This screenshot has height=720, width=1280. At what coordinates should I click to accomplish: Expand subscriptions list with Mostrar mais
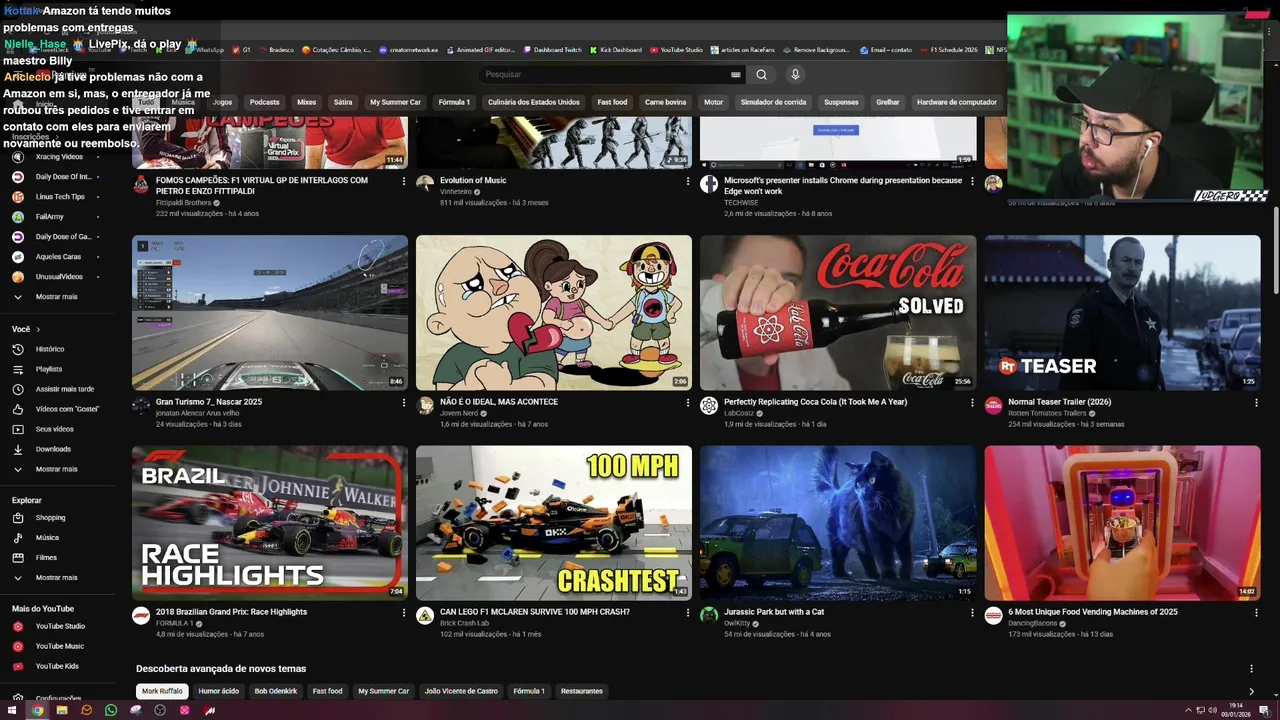(56, 297)
